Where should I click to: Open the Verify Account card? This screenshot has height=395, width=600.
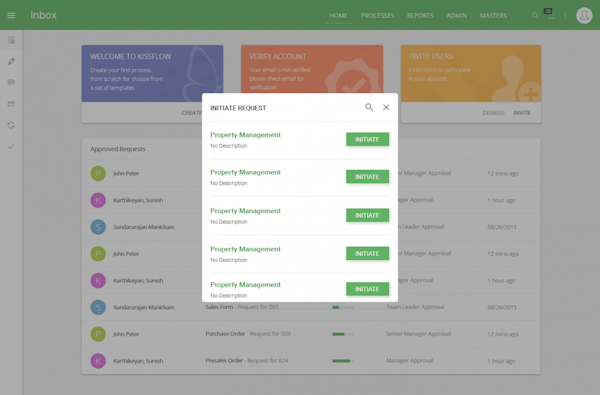tap(312, 69)
